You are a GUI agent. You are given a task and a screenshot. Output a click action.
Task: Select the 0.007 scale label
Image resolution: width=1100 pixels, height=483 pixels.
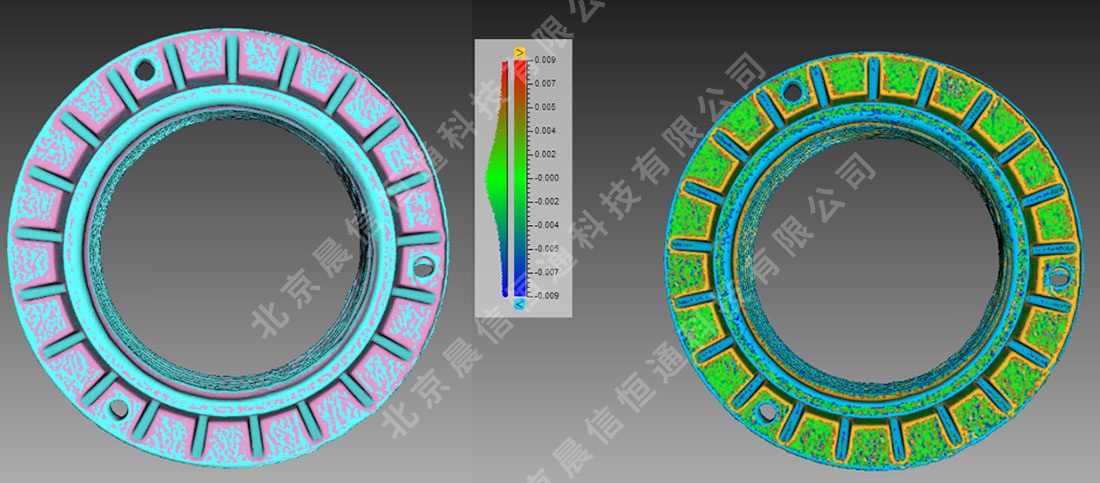[x=545, y=84]
